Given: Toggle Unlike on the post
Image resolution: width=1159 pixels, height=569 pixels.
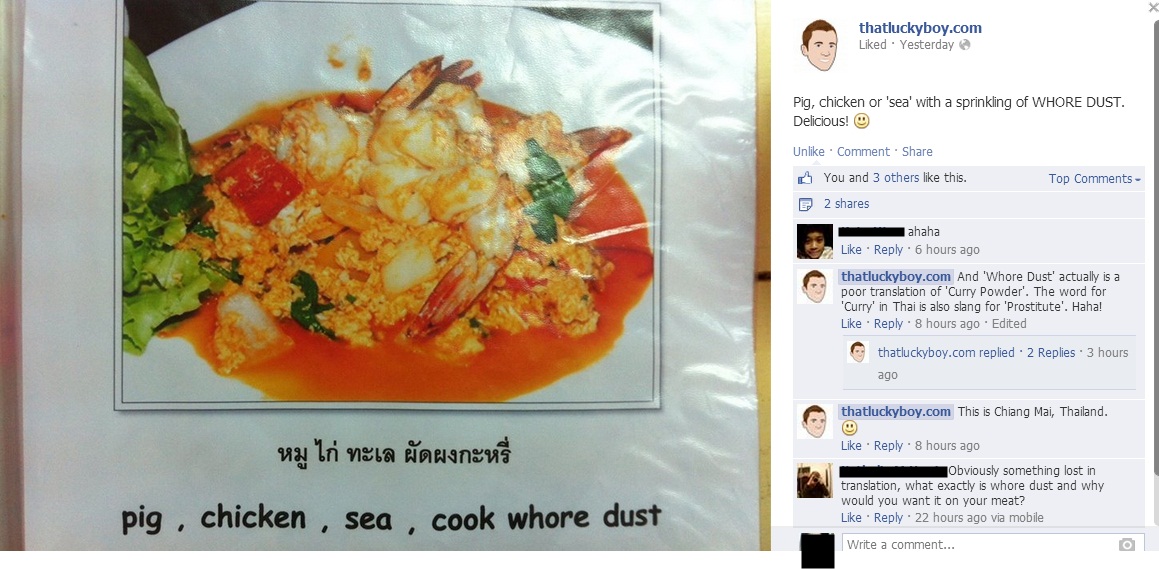Looking at the screenshot, I should point(809,151).
